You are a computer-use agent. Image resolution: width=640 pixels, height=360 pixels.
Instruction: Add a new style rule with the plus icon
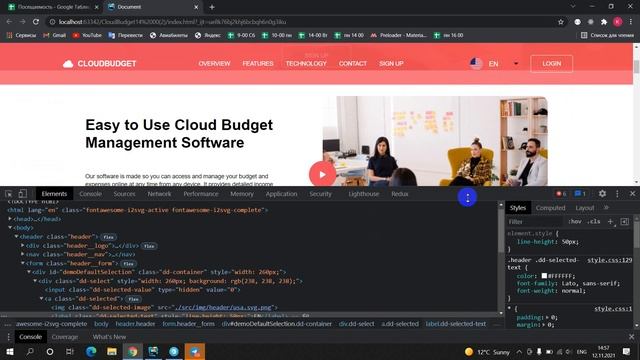click(x=610, y=221)
